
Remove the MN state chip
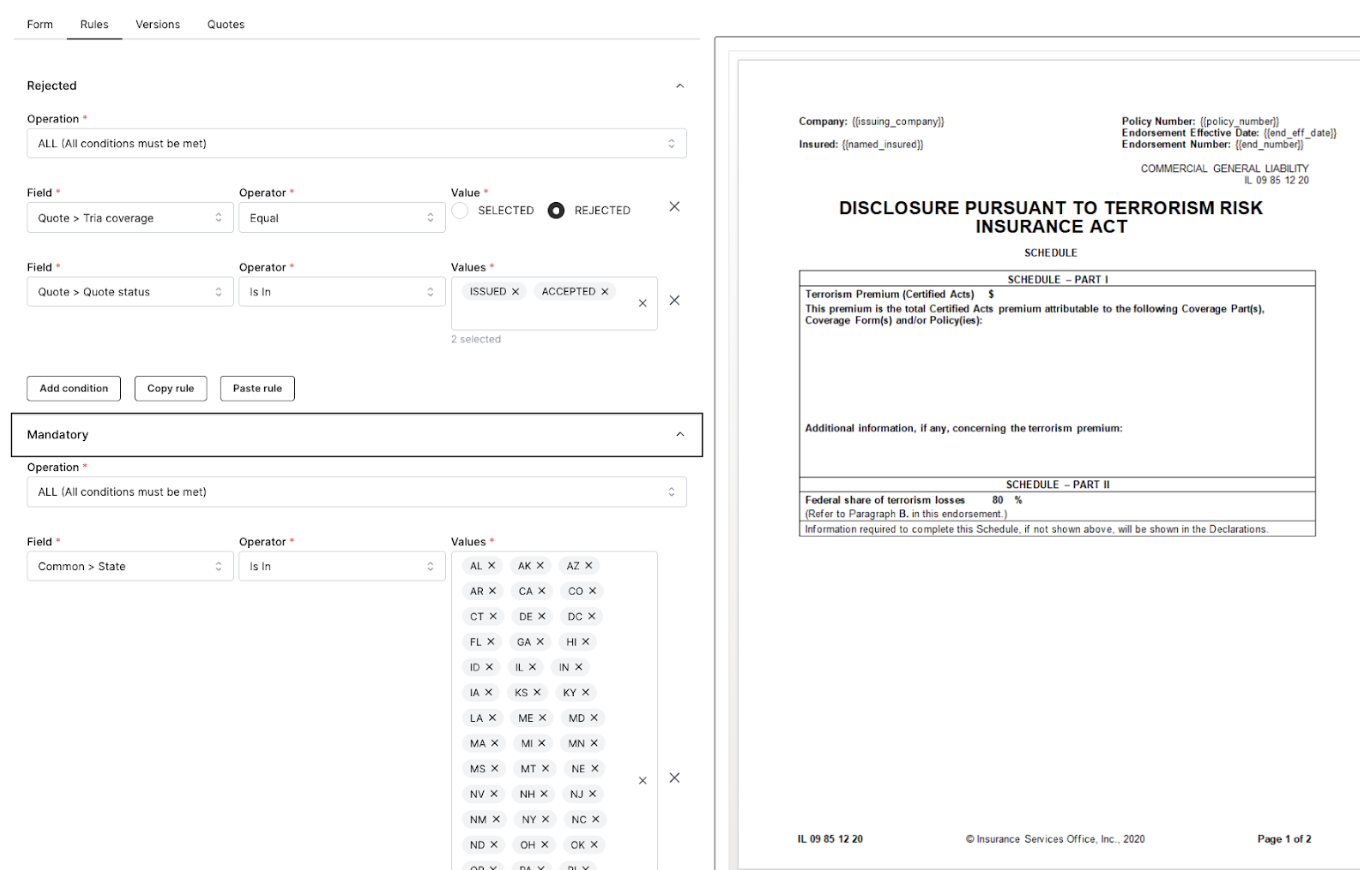[x=593, y=743]
